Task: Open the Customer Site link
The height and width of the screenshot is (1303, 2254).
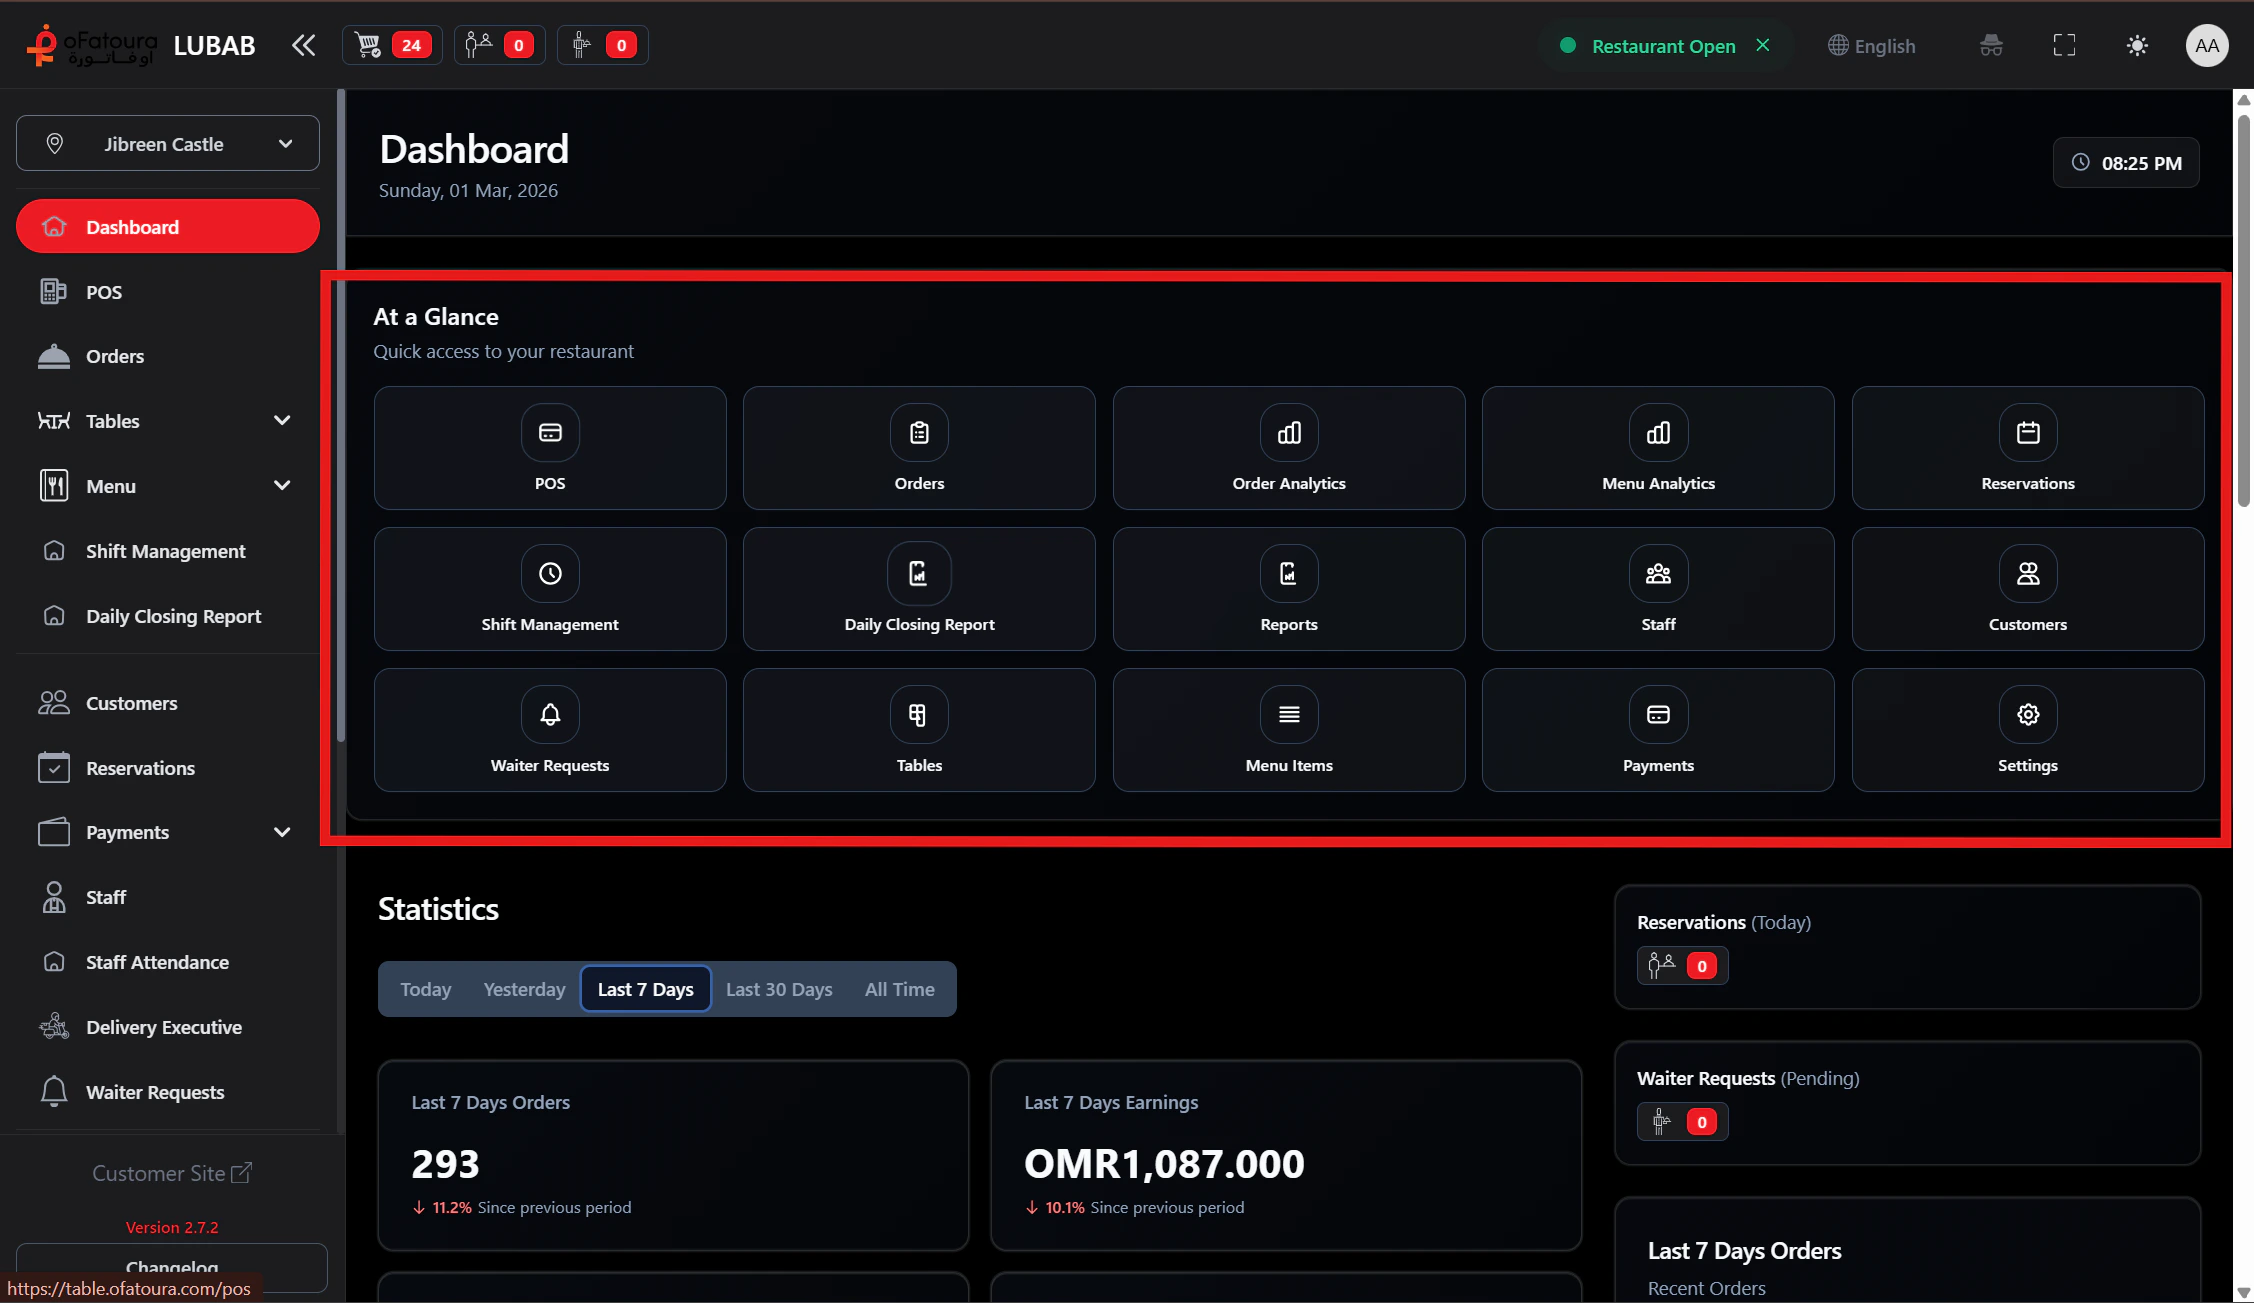Action: [171, 1172]
